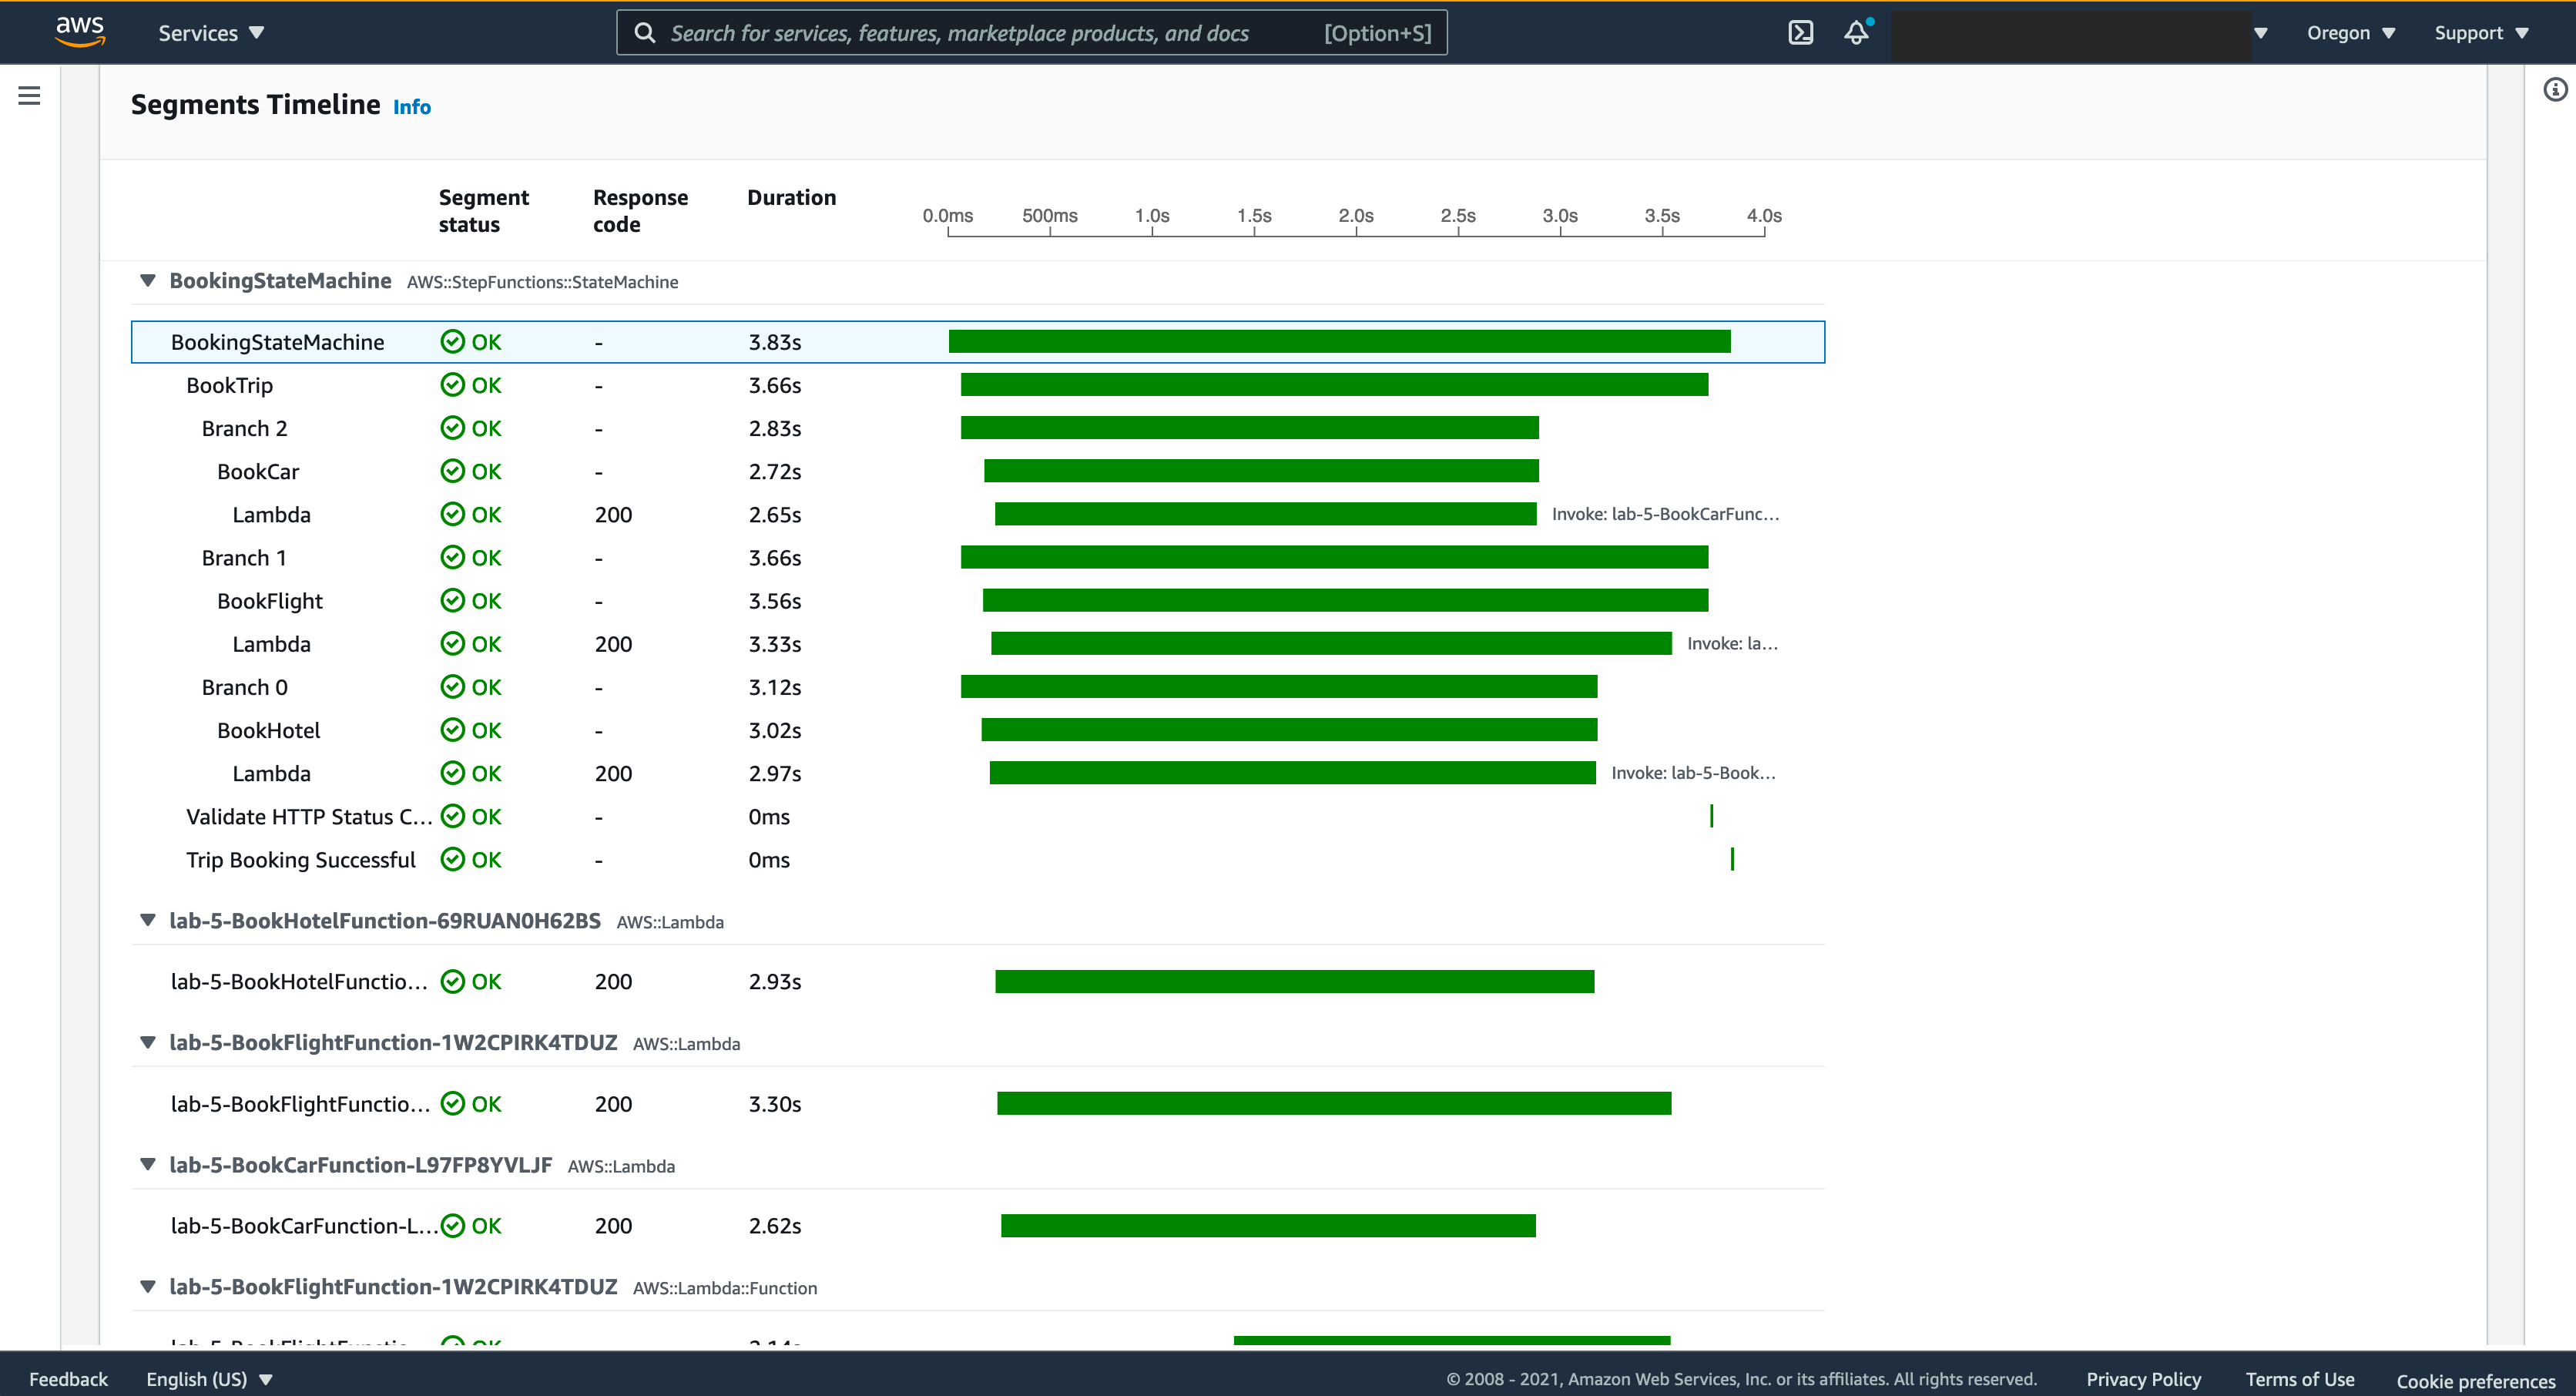Collapse the lab-5-BookFlightFunction AWS::Lambda group
The image size is (2576, 1396).
(148, 1043)
